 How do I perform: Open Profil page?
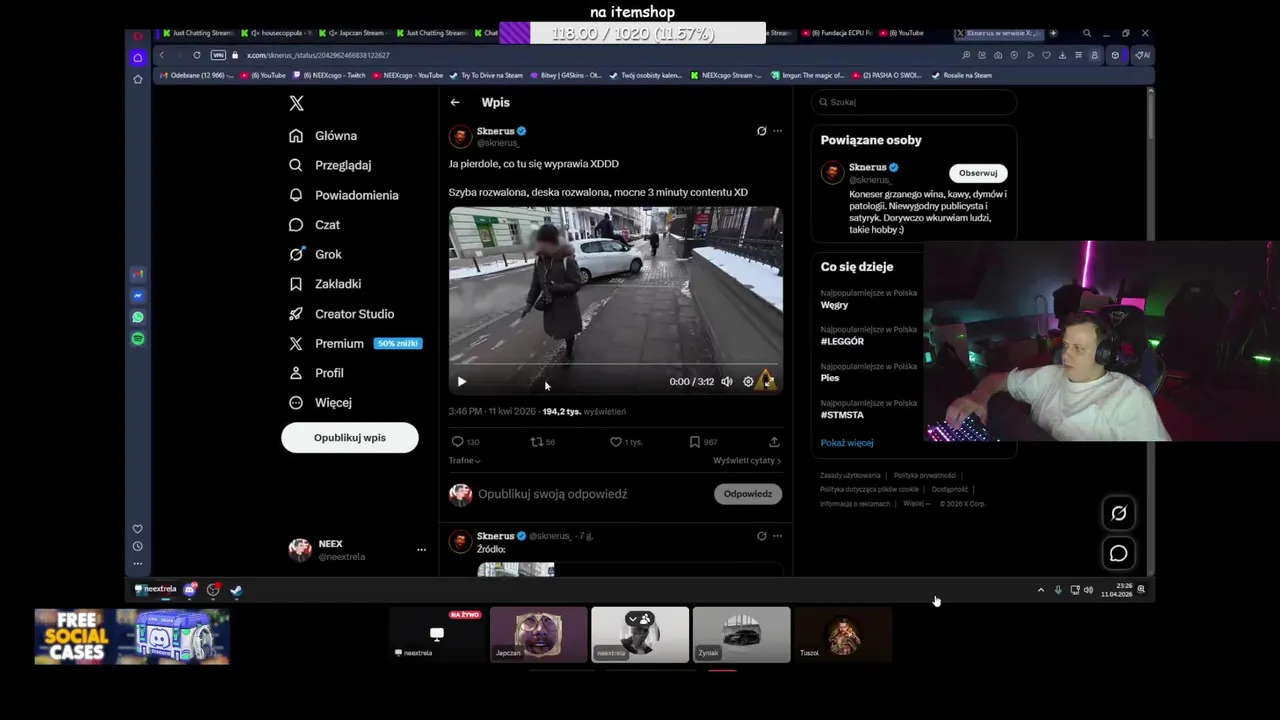click(317, 373)
